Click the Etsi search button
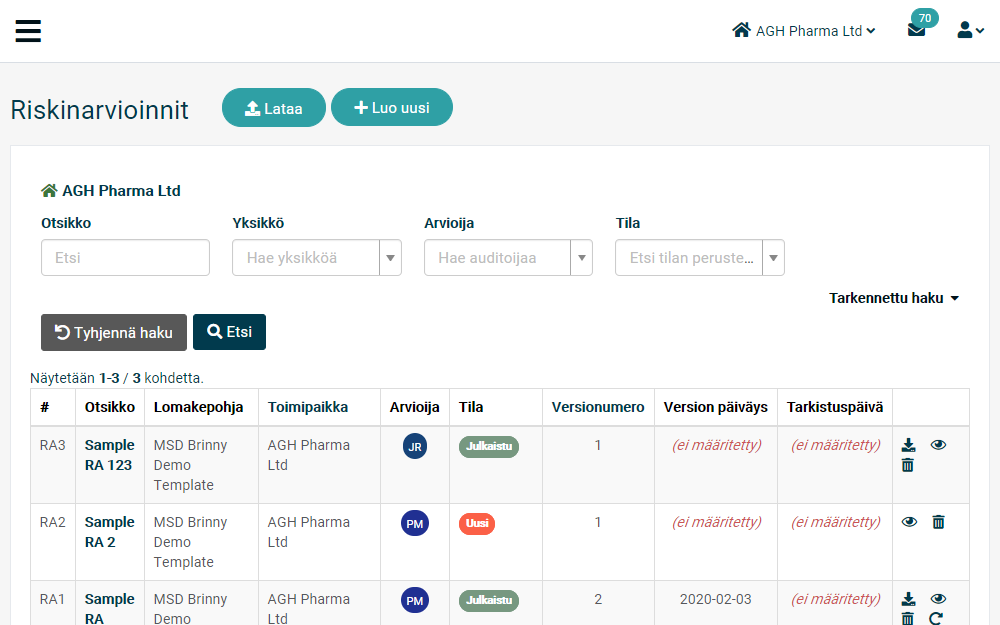The height and width of the screenshot is (625, 1000). click(230, 332)
